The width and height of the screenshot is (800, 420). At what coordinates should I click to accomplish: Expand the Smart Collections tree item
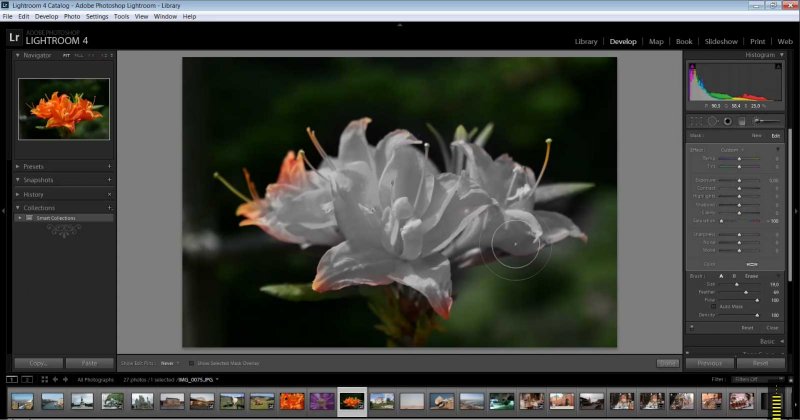click(19, 217)
